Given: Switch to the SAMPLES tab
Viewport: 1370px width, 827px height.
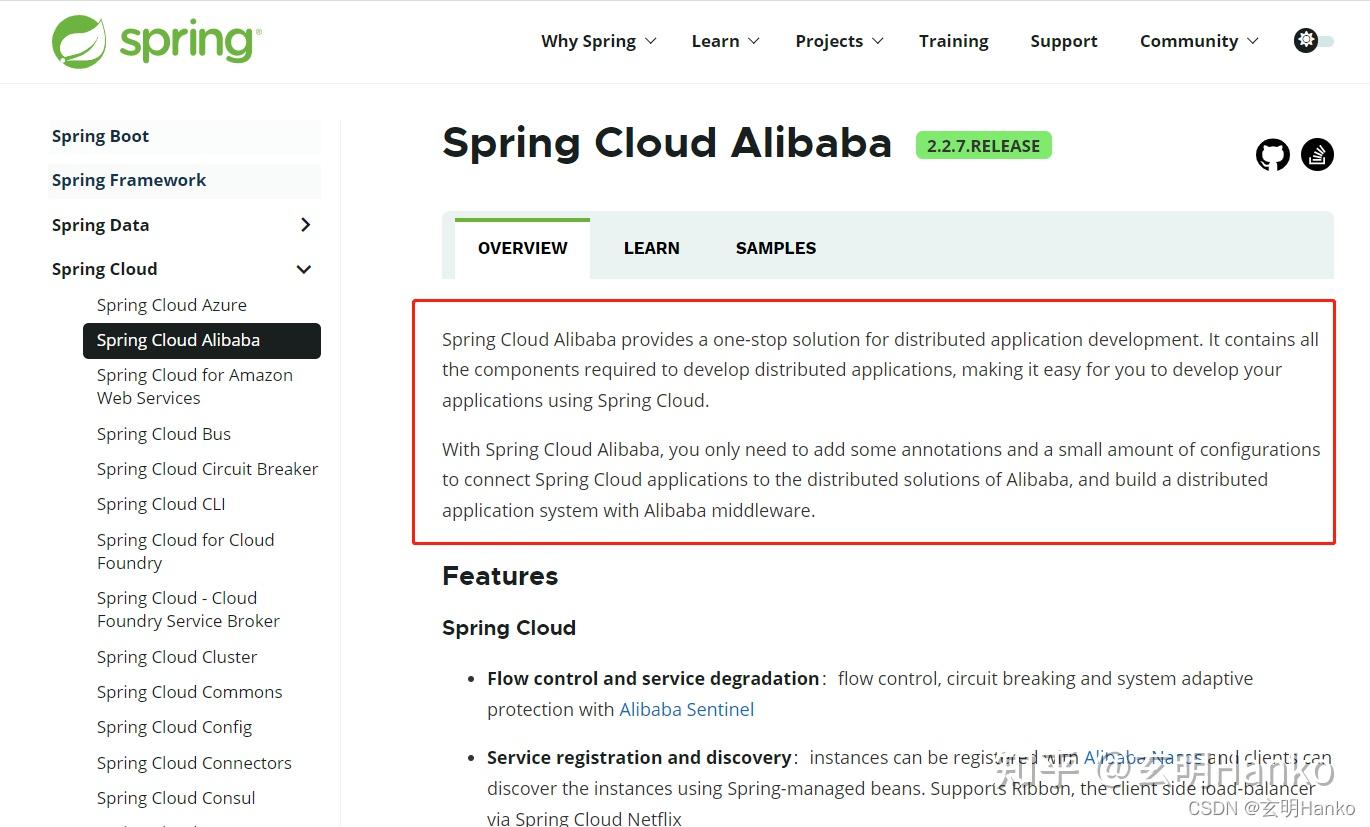Looking at the screenshot, I should click(776, 248).
